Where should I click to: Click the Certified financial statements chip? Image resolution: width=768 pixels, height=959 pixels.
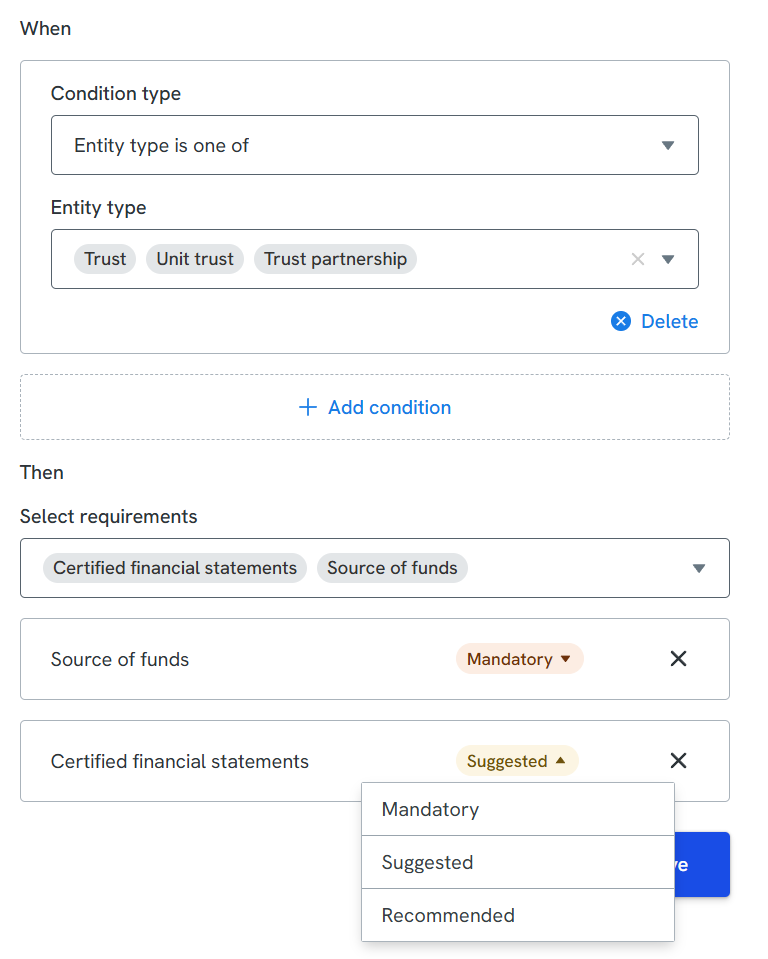pyautogui.click(x=175, y=568)
